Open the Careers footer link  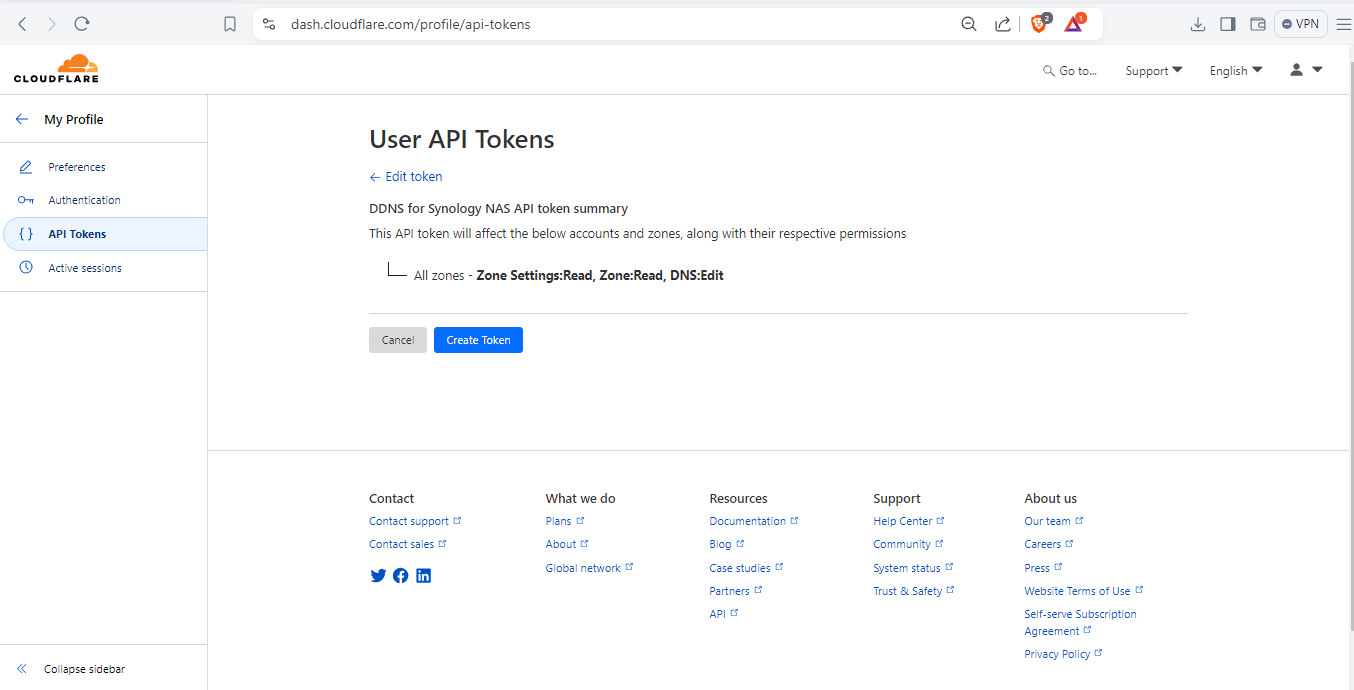pyautogui.click(x=1049, y=544)
